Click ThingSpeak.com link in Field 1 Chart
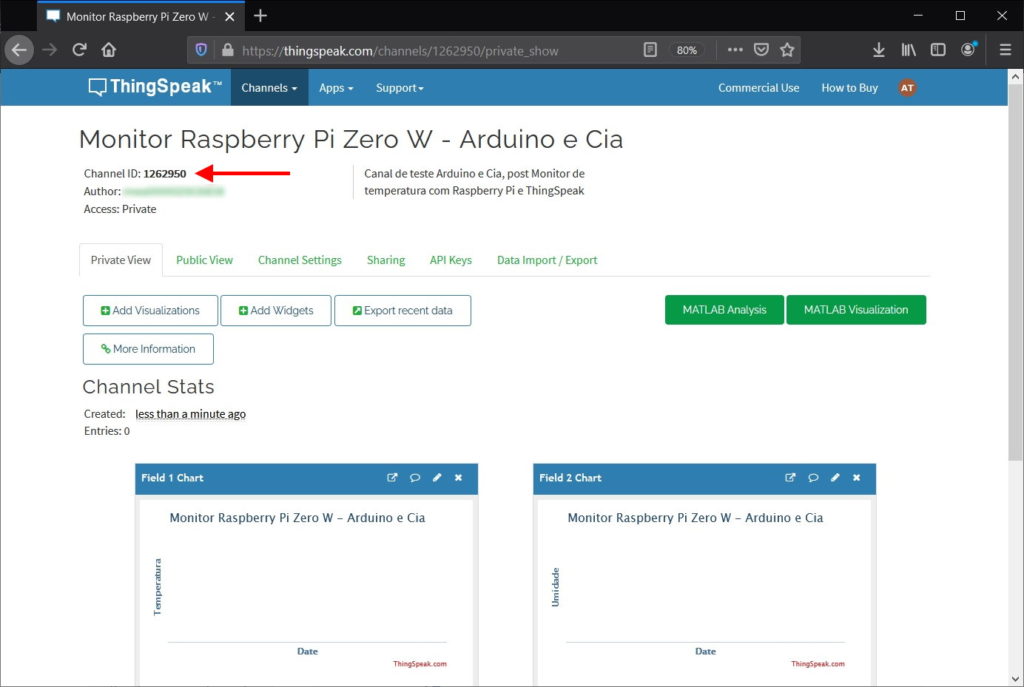 pyautogui.click(x=420, y=663)
